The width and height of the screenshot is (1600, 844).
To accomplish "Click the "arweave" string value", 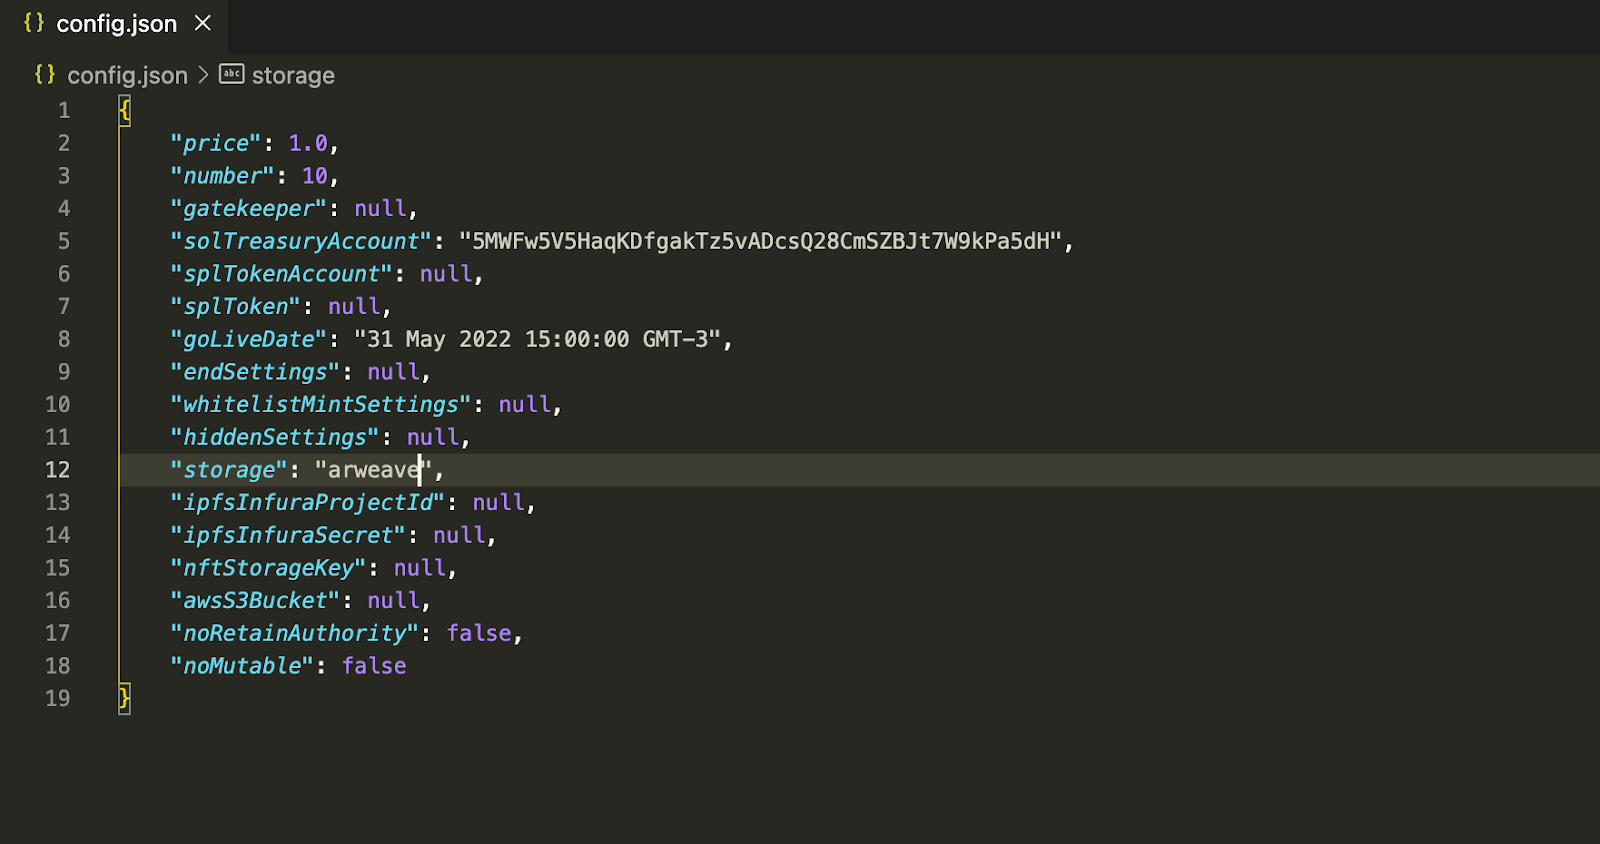I will click(x=373, y=470).
